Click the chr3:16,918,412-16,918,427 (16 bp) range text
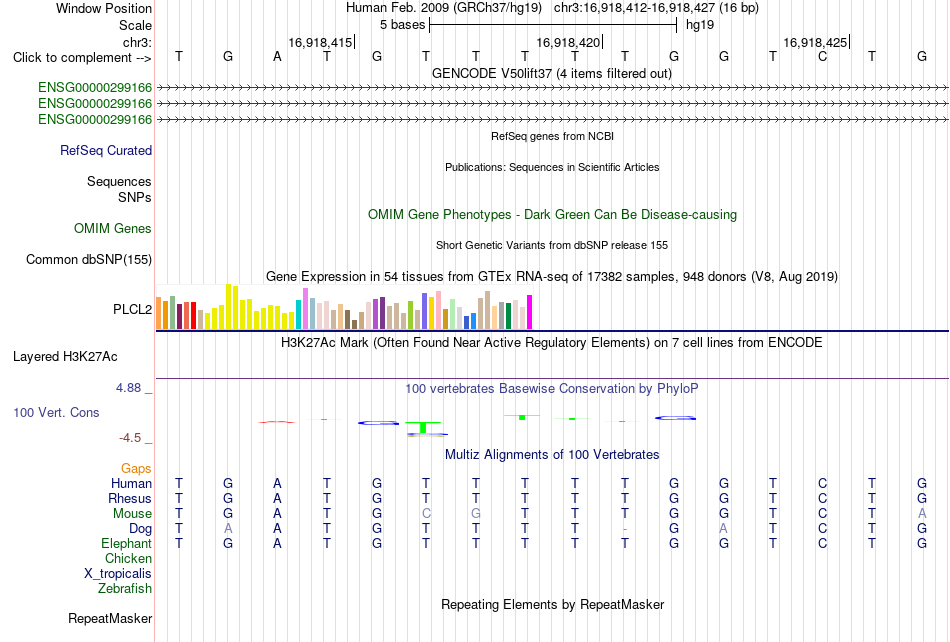This screenshot has height=642, width=950. coord(656,8)
